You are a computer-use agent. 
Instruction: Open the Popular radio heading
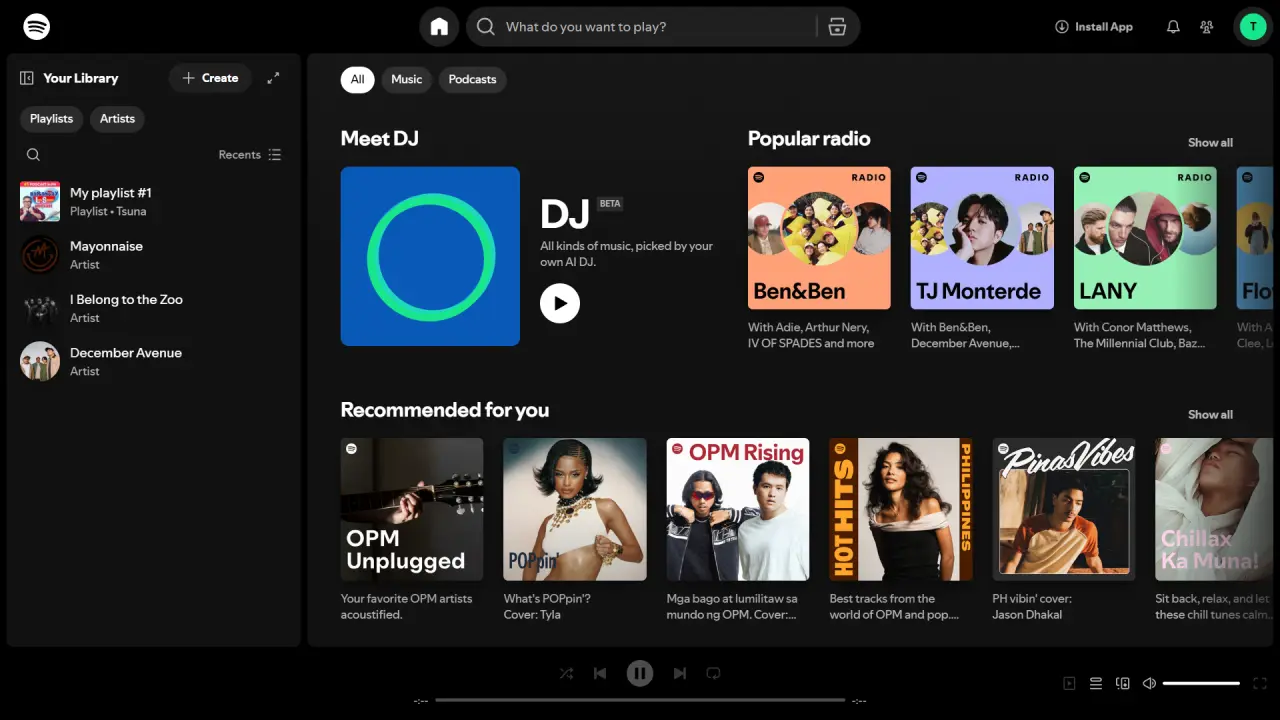(809, 139)
